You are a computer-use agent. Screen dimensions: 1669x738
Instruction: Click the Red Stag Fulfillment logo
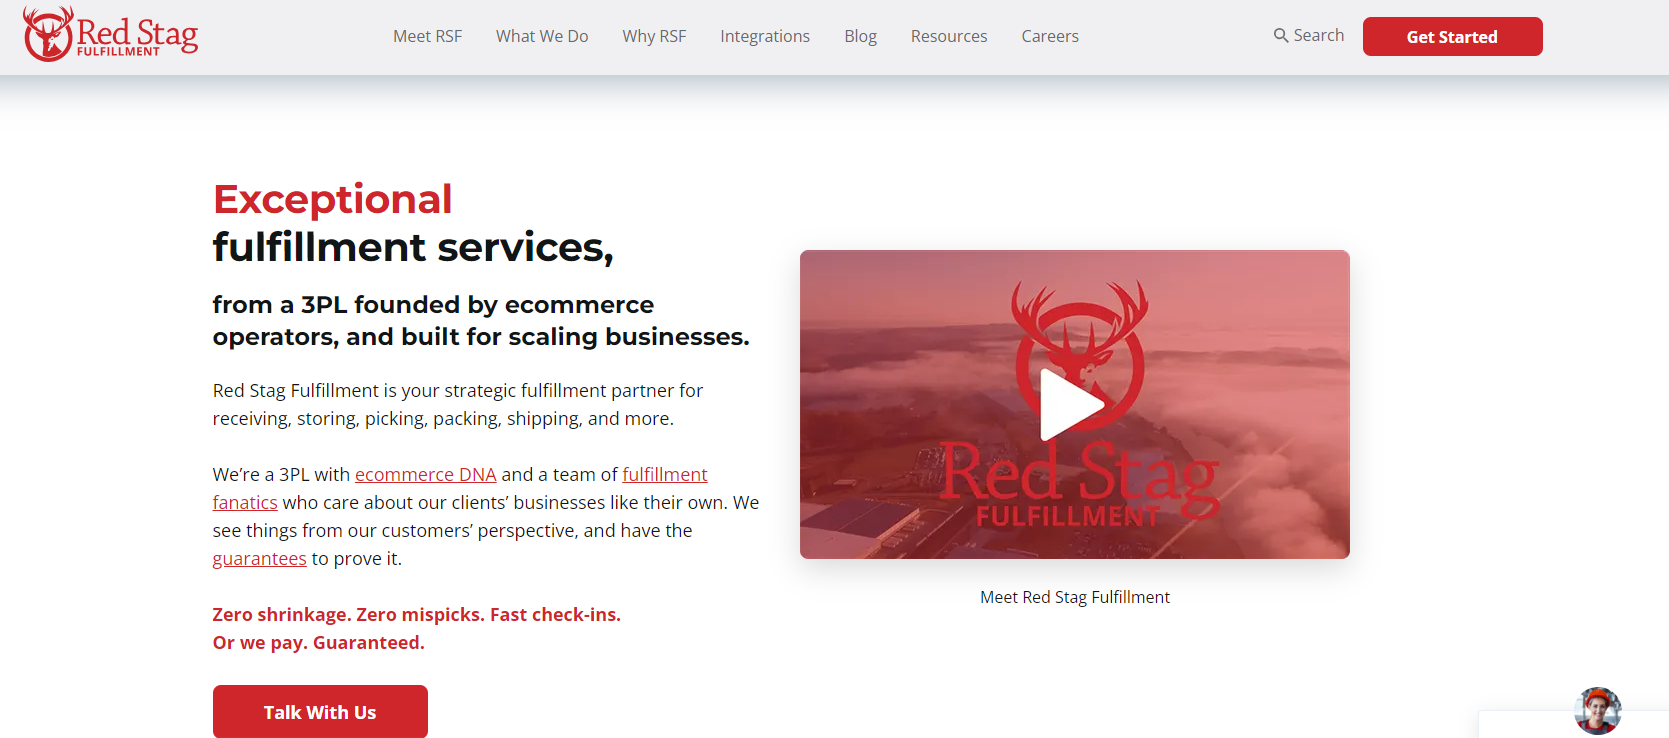tap(111, 35)
